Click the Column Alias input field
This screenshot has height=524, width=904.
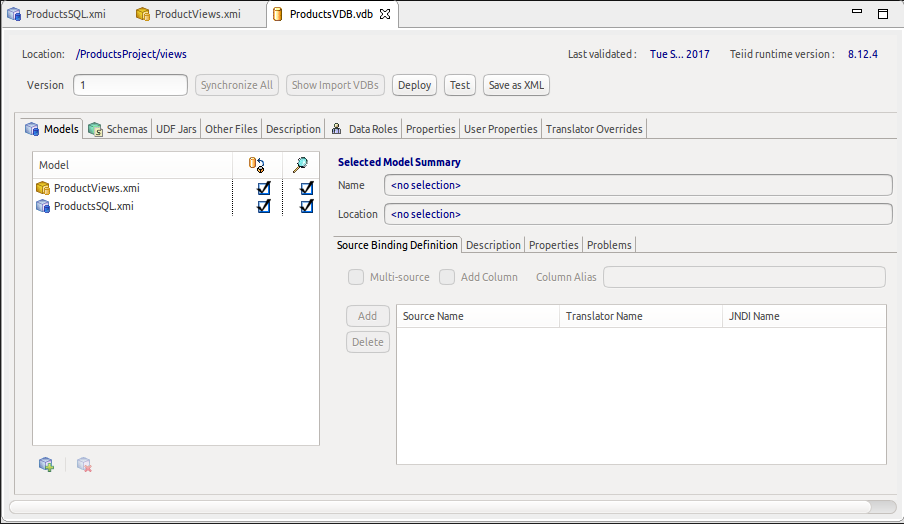(744, 277)
